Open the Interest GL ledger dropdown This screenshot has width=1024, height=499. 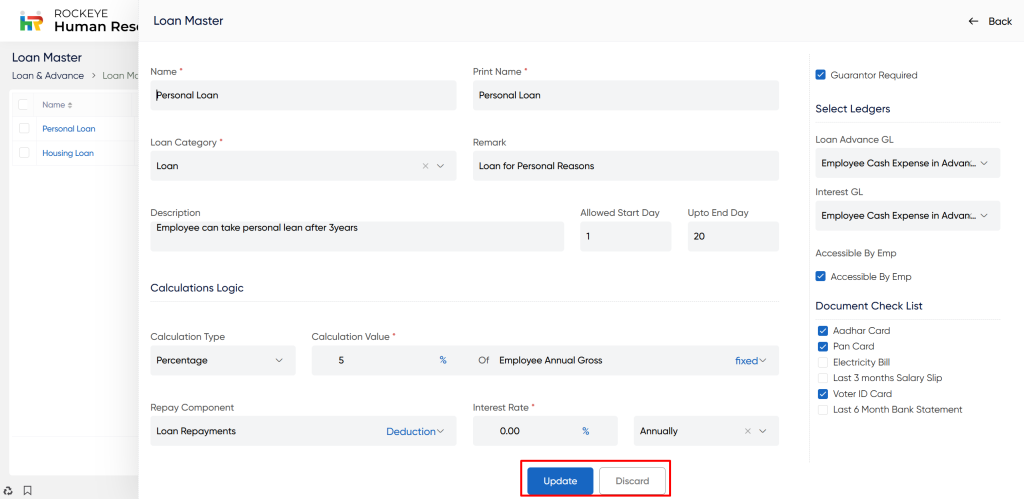[906, 216]
